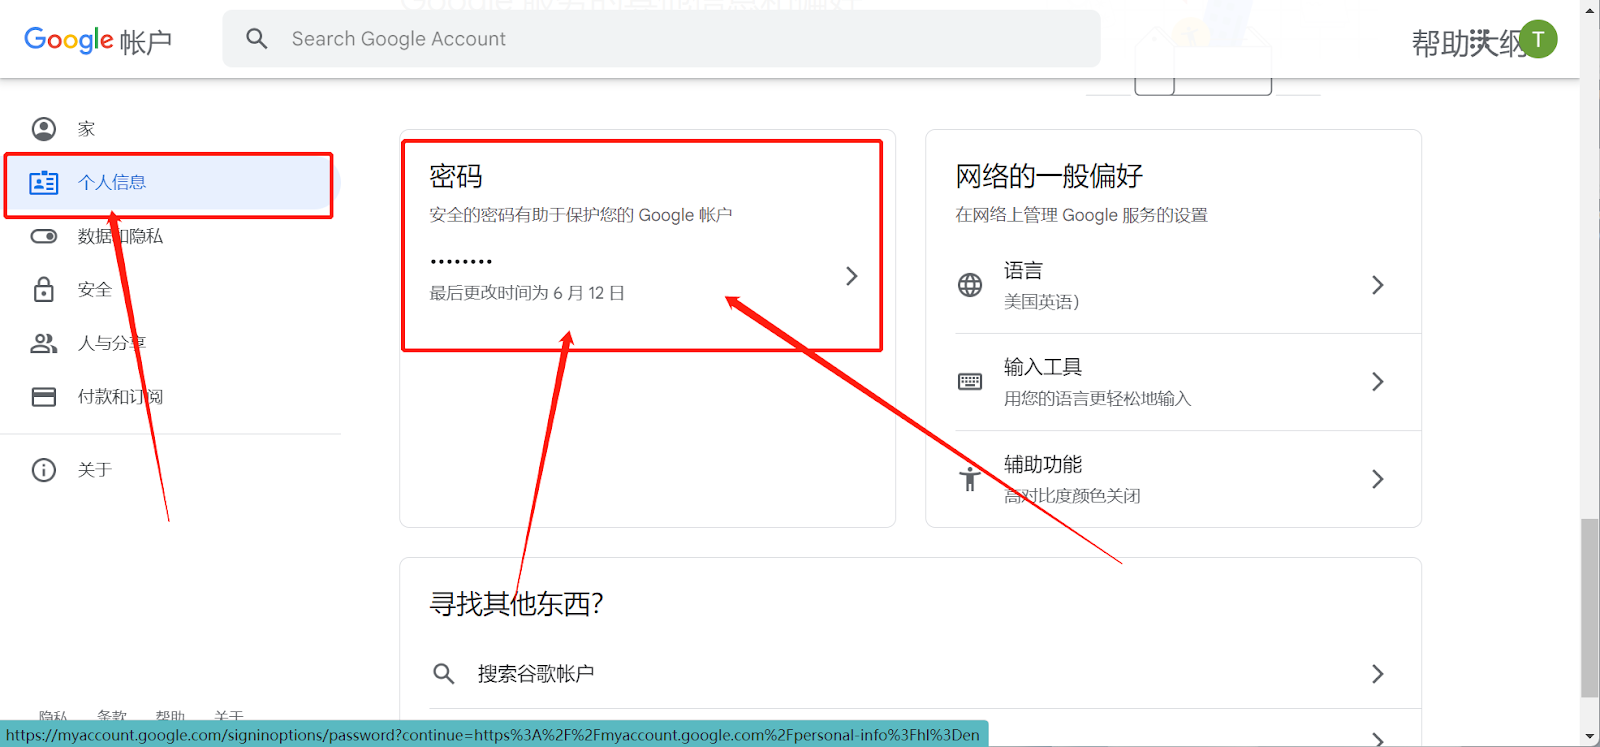Click the search magnifier icon in header

[x=257, y=39]
